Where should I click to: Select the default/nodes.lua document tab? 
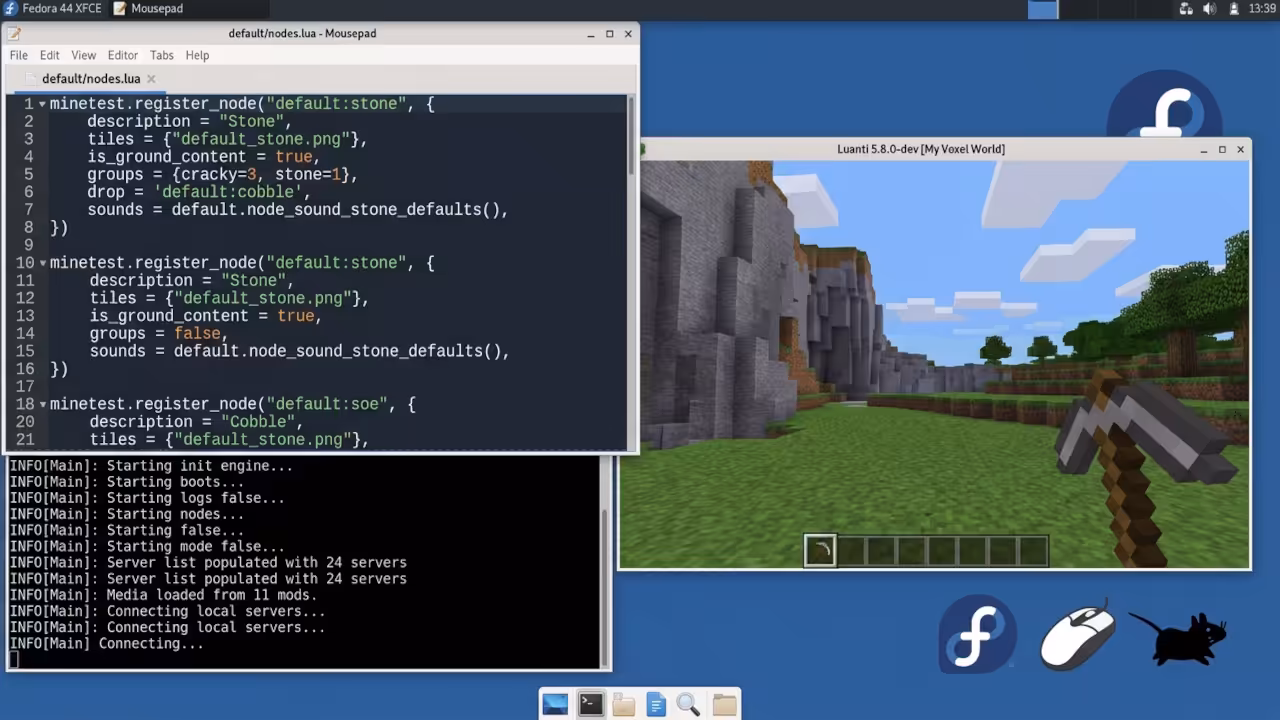(91, 79)
